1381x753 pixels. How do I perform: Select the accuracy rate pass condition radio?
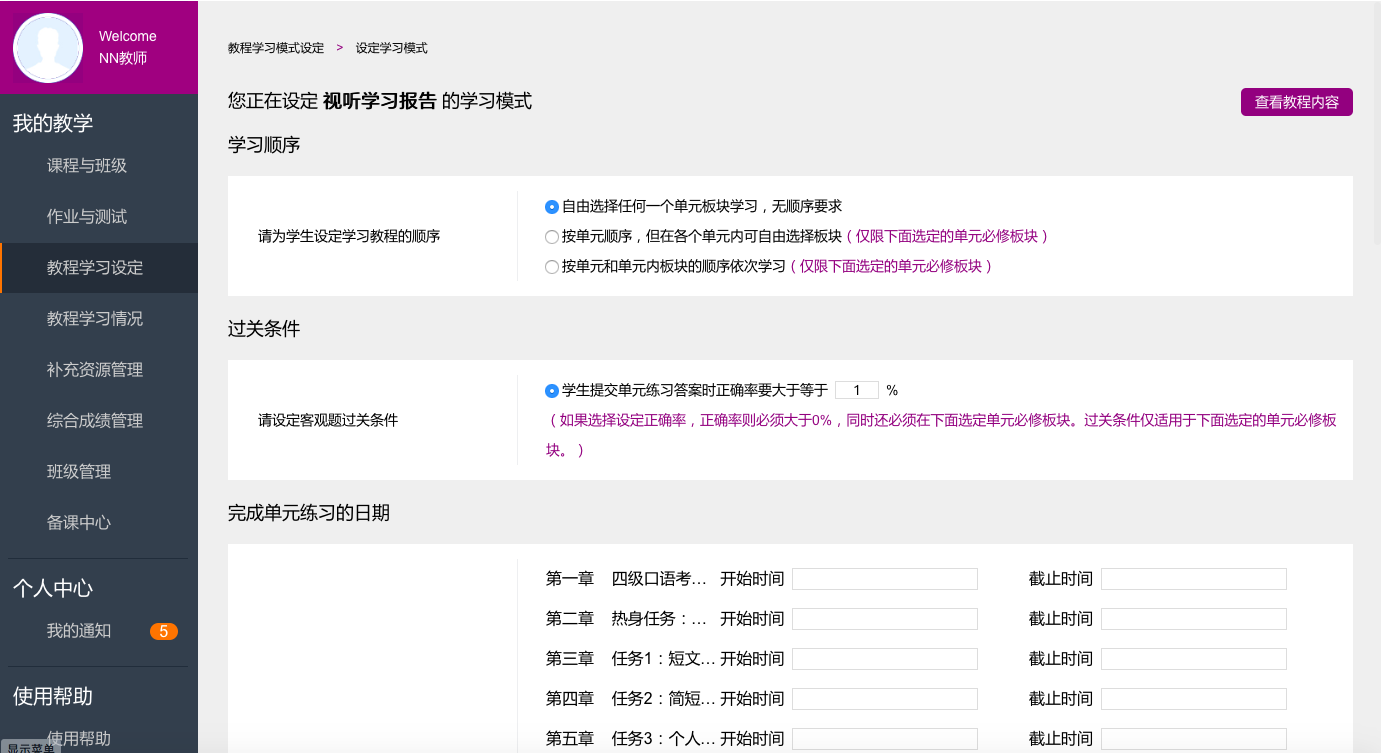[x=552, y=391]
